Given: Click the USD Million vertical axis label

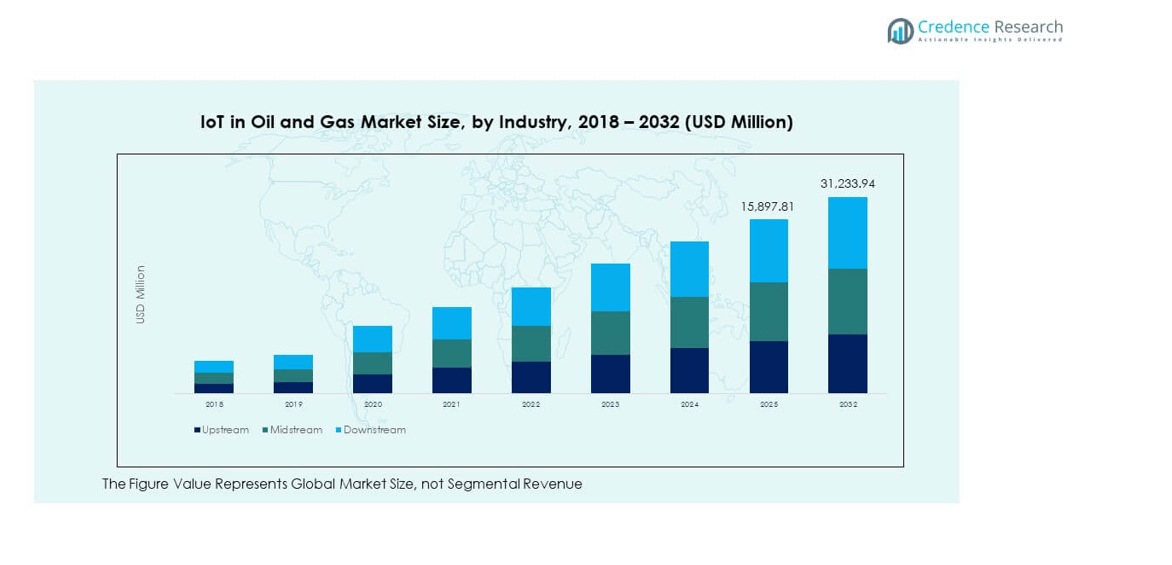Looking at the screenshot, I should click(x=141, y=294).
